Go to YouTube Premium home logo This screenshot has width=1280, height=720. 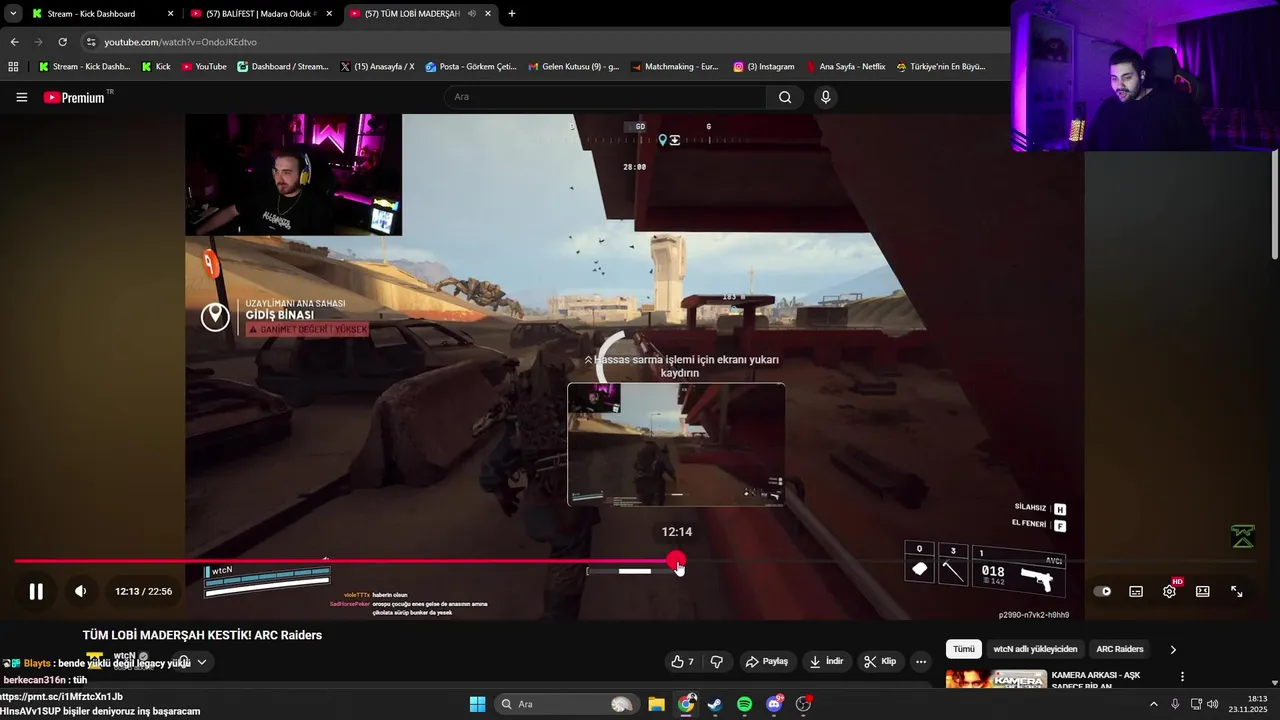click(75, 97)
